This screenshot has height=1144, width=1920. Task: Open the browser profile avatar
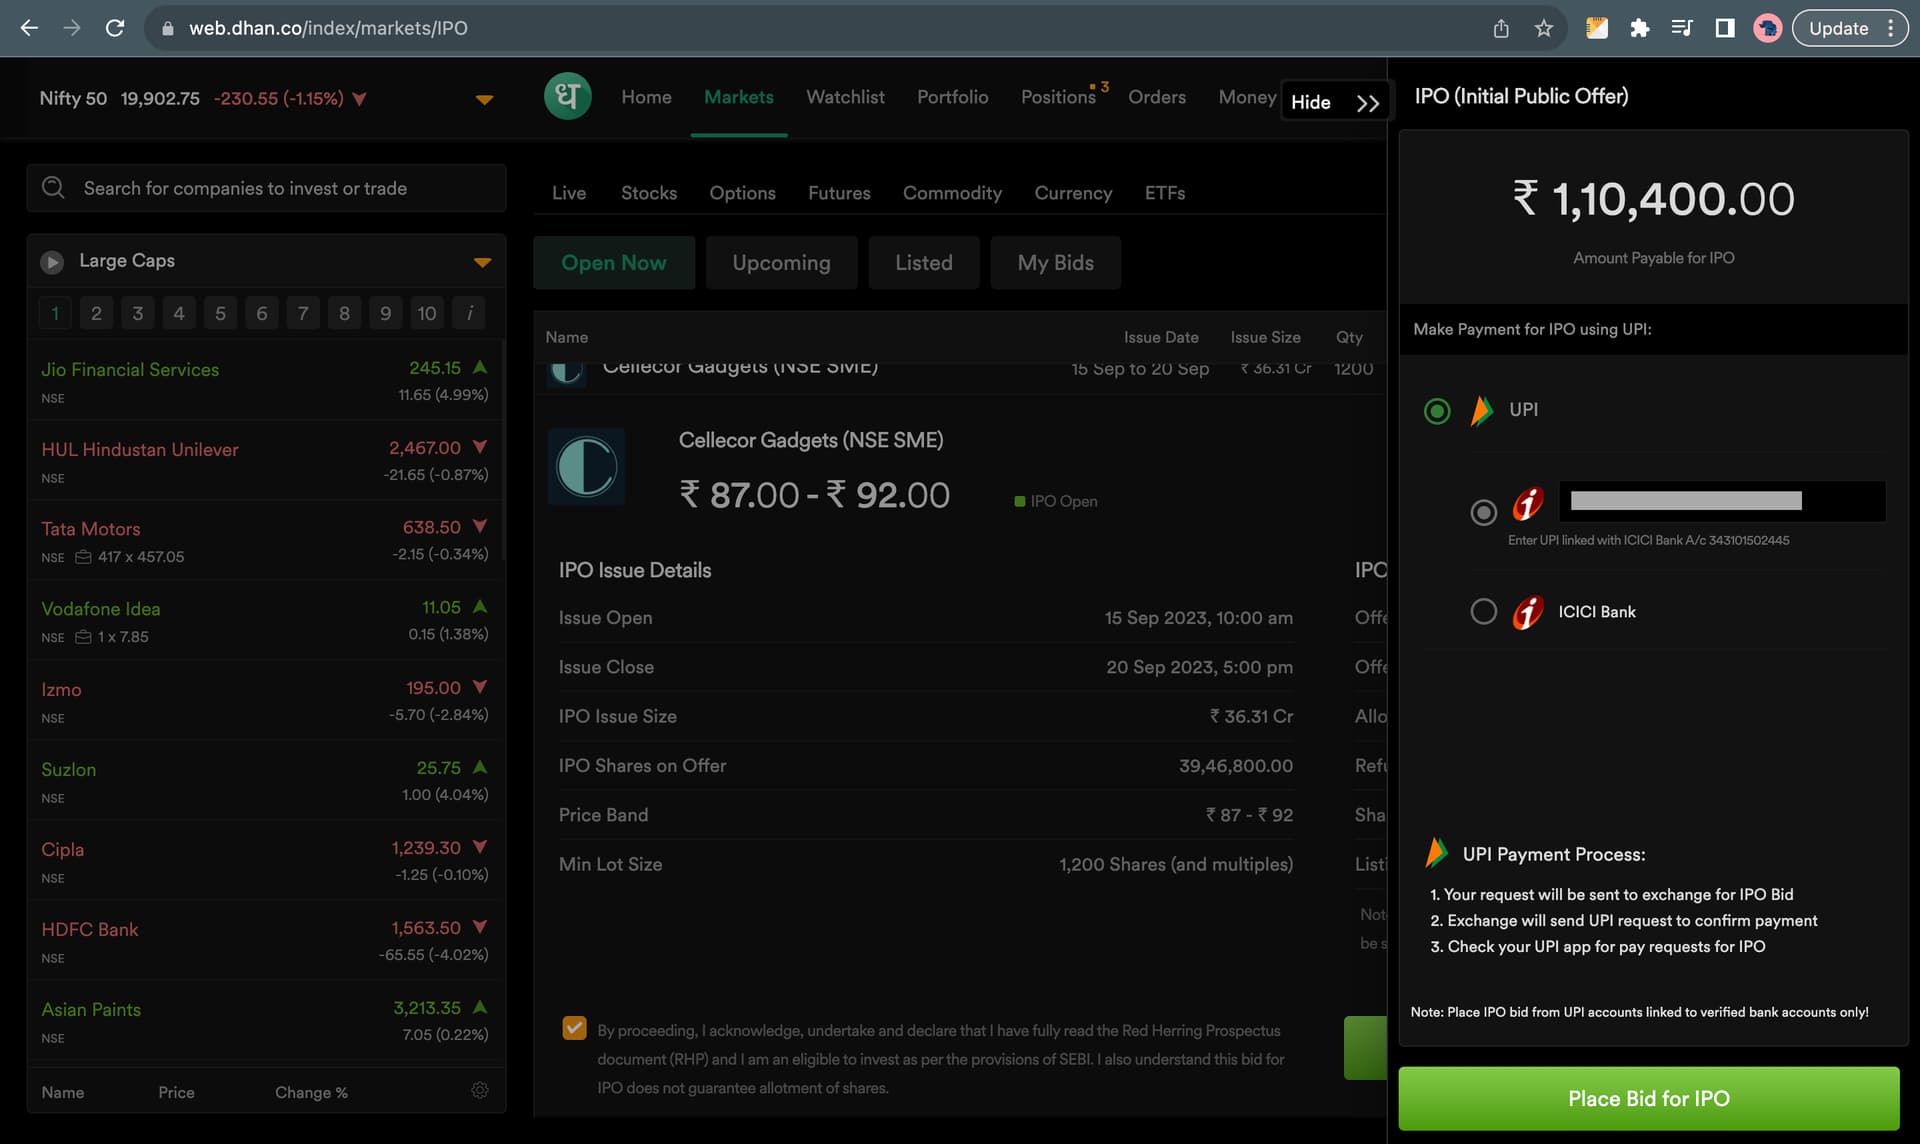pos(1767,28)
